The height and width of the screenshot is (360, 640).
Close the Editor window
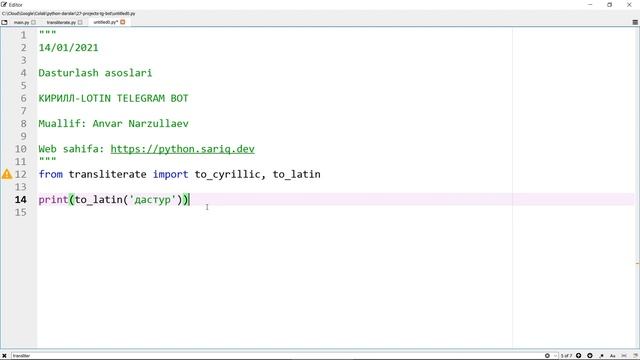(x=629, y=4)
